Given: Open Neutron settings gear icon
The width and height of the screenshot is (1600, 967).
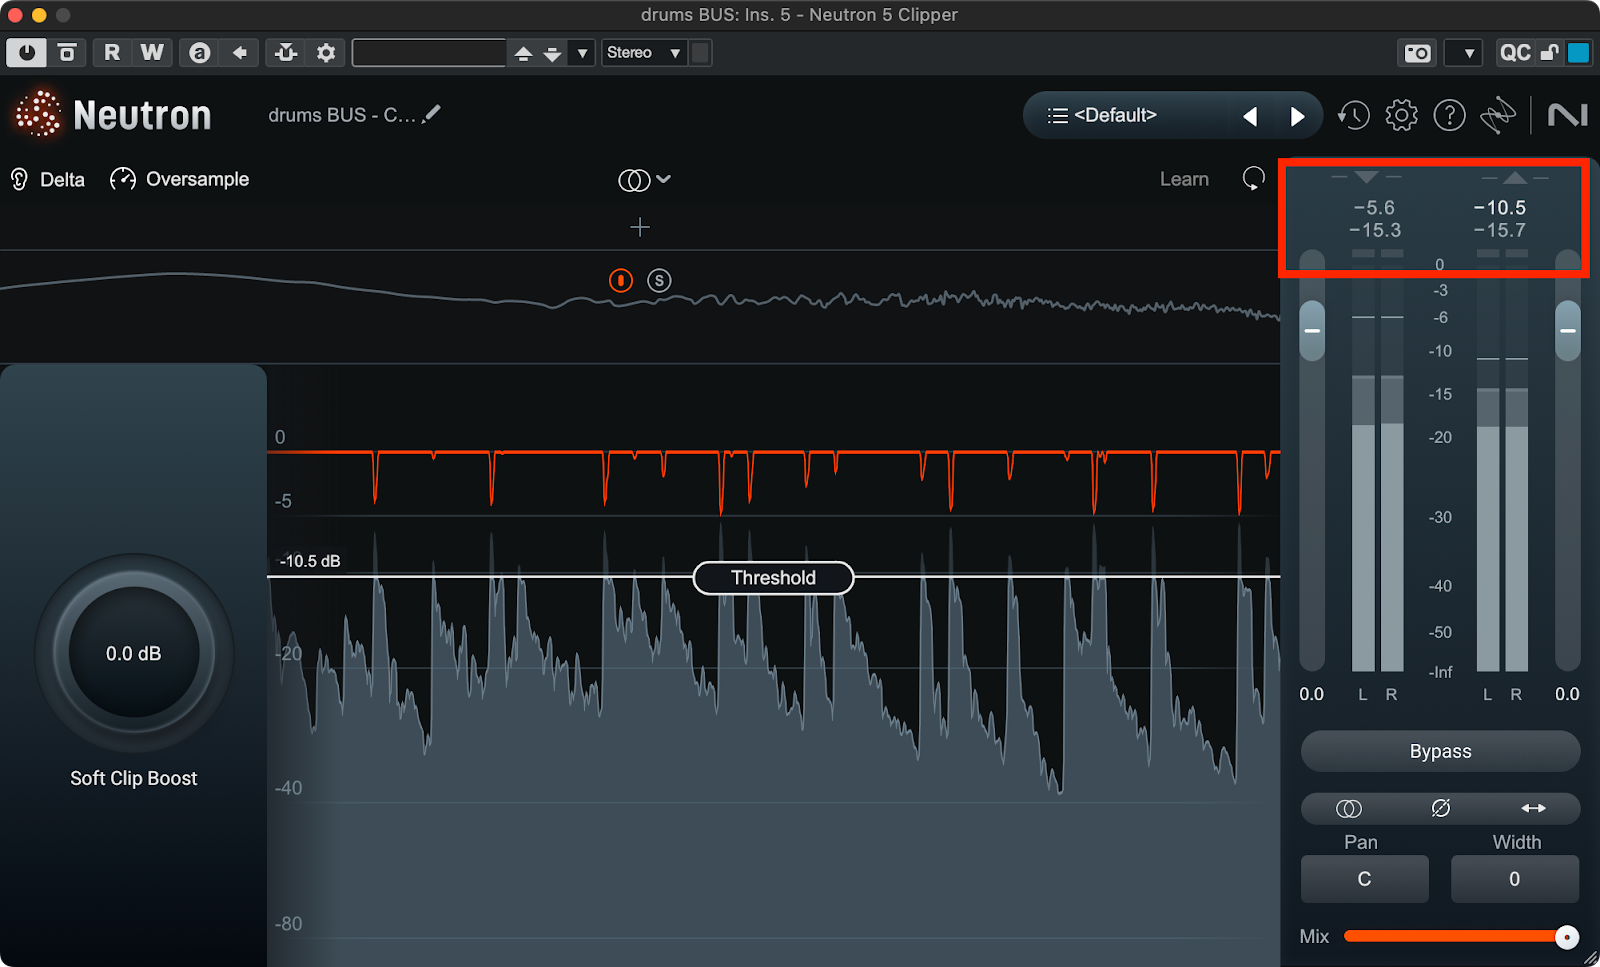Looking at the screenshot, I should pos(1401,116).
